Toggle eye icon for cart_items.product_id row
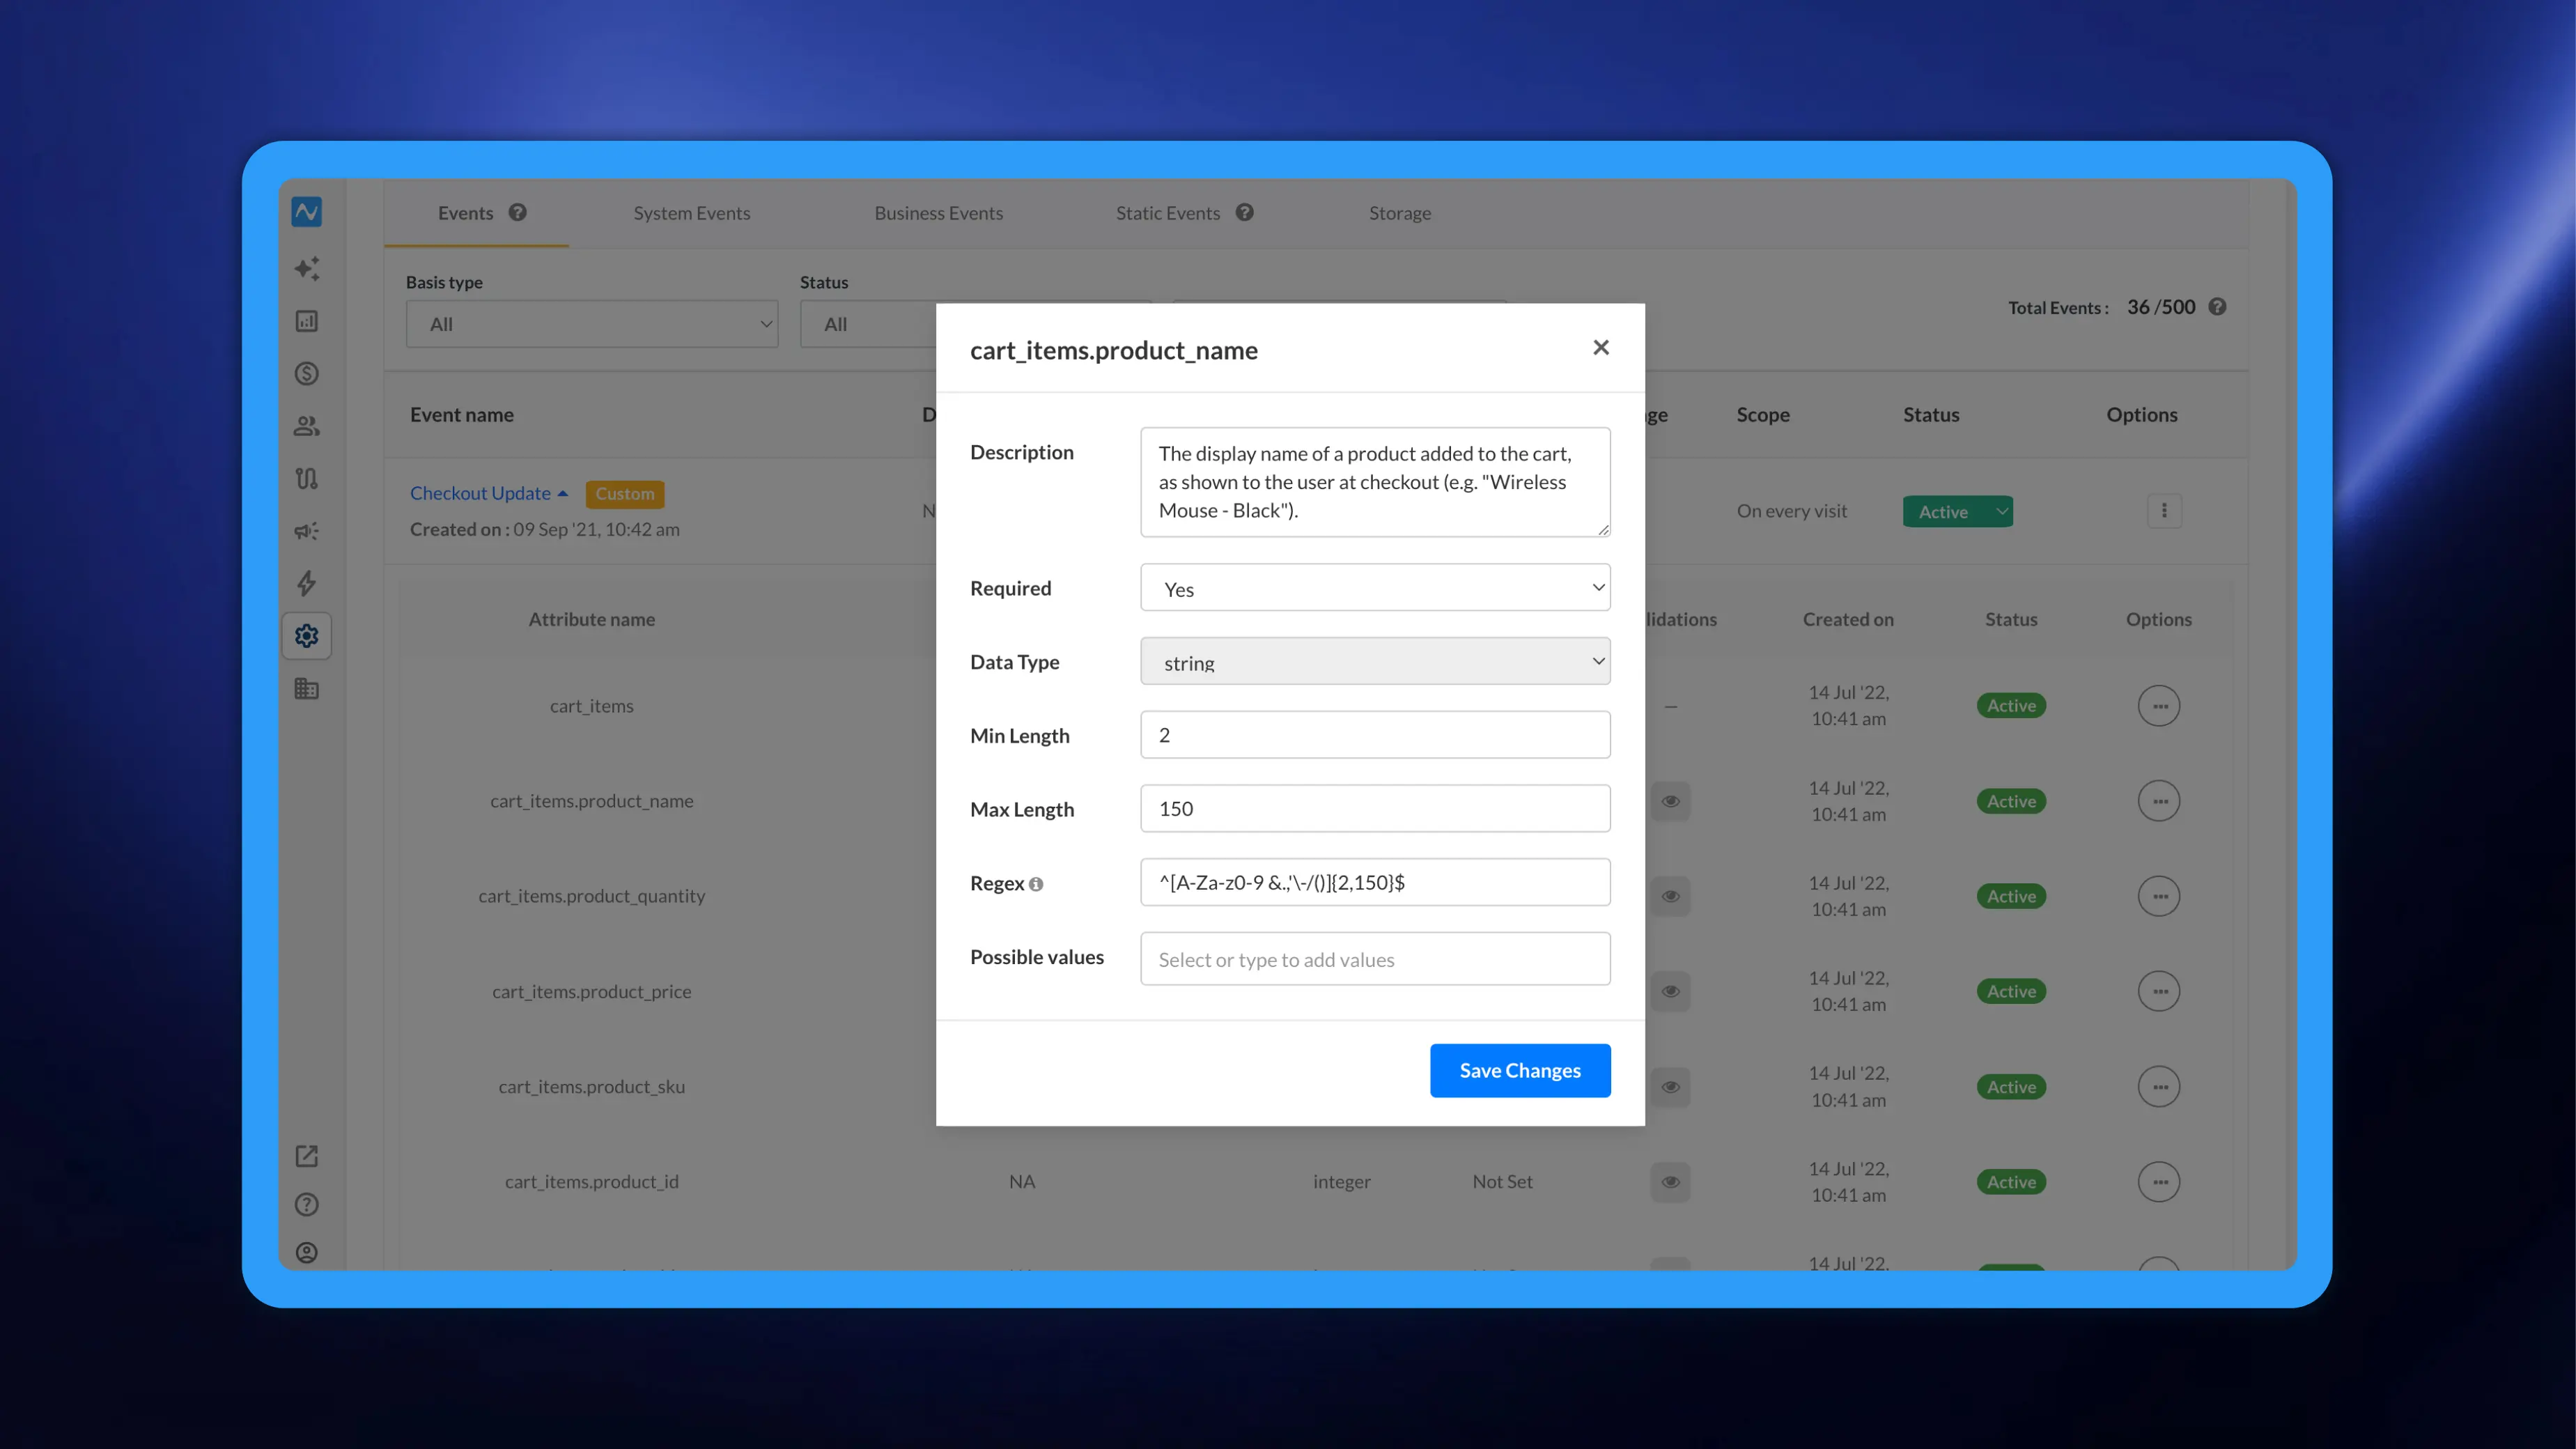 [x=1670, y=1182]
